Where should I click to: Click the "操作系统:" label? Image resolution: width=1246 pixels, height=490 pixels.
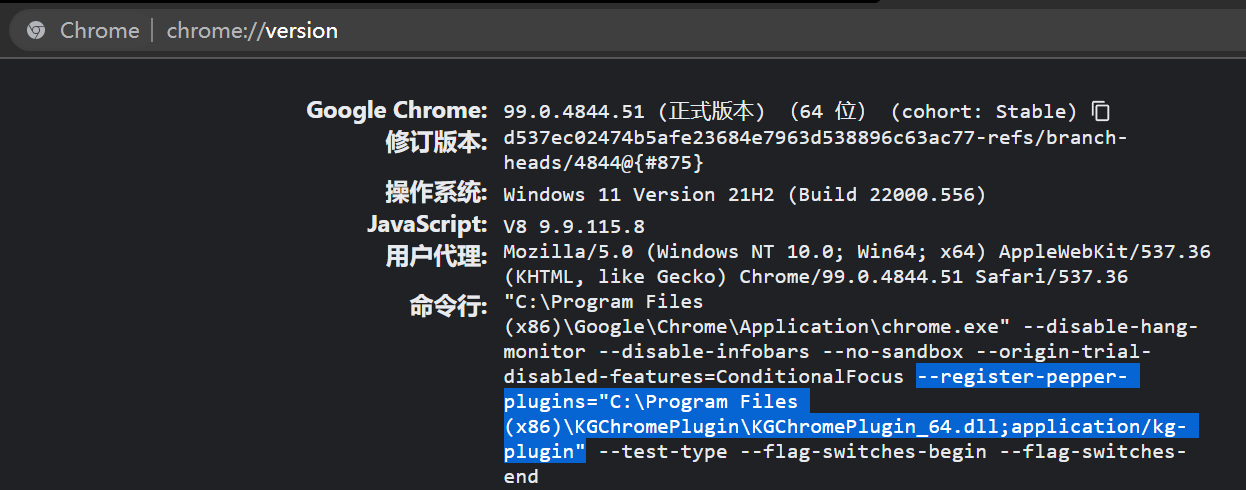tap(437, 192)
